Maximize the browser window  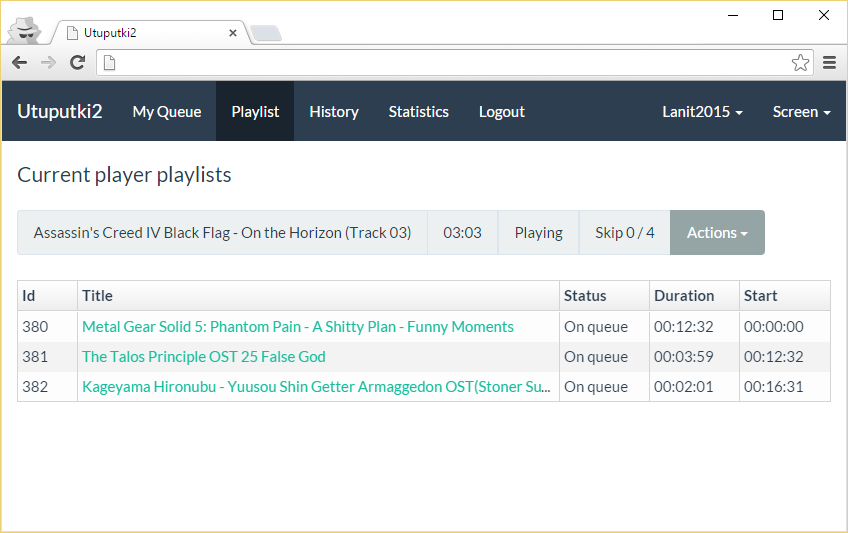(x=778, y=15)
